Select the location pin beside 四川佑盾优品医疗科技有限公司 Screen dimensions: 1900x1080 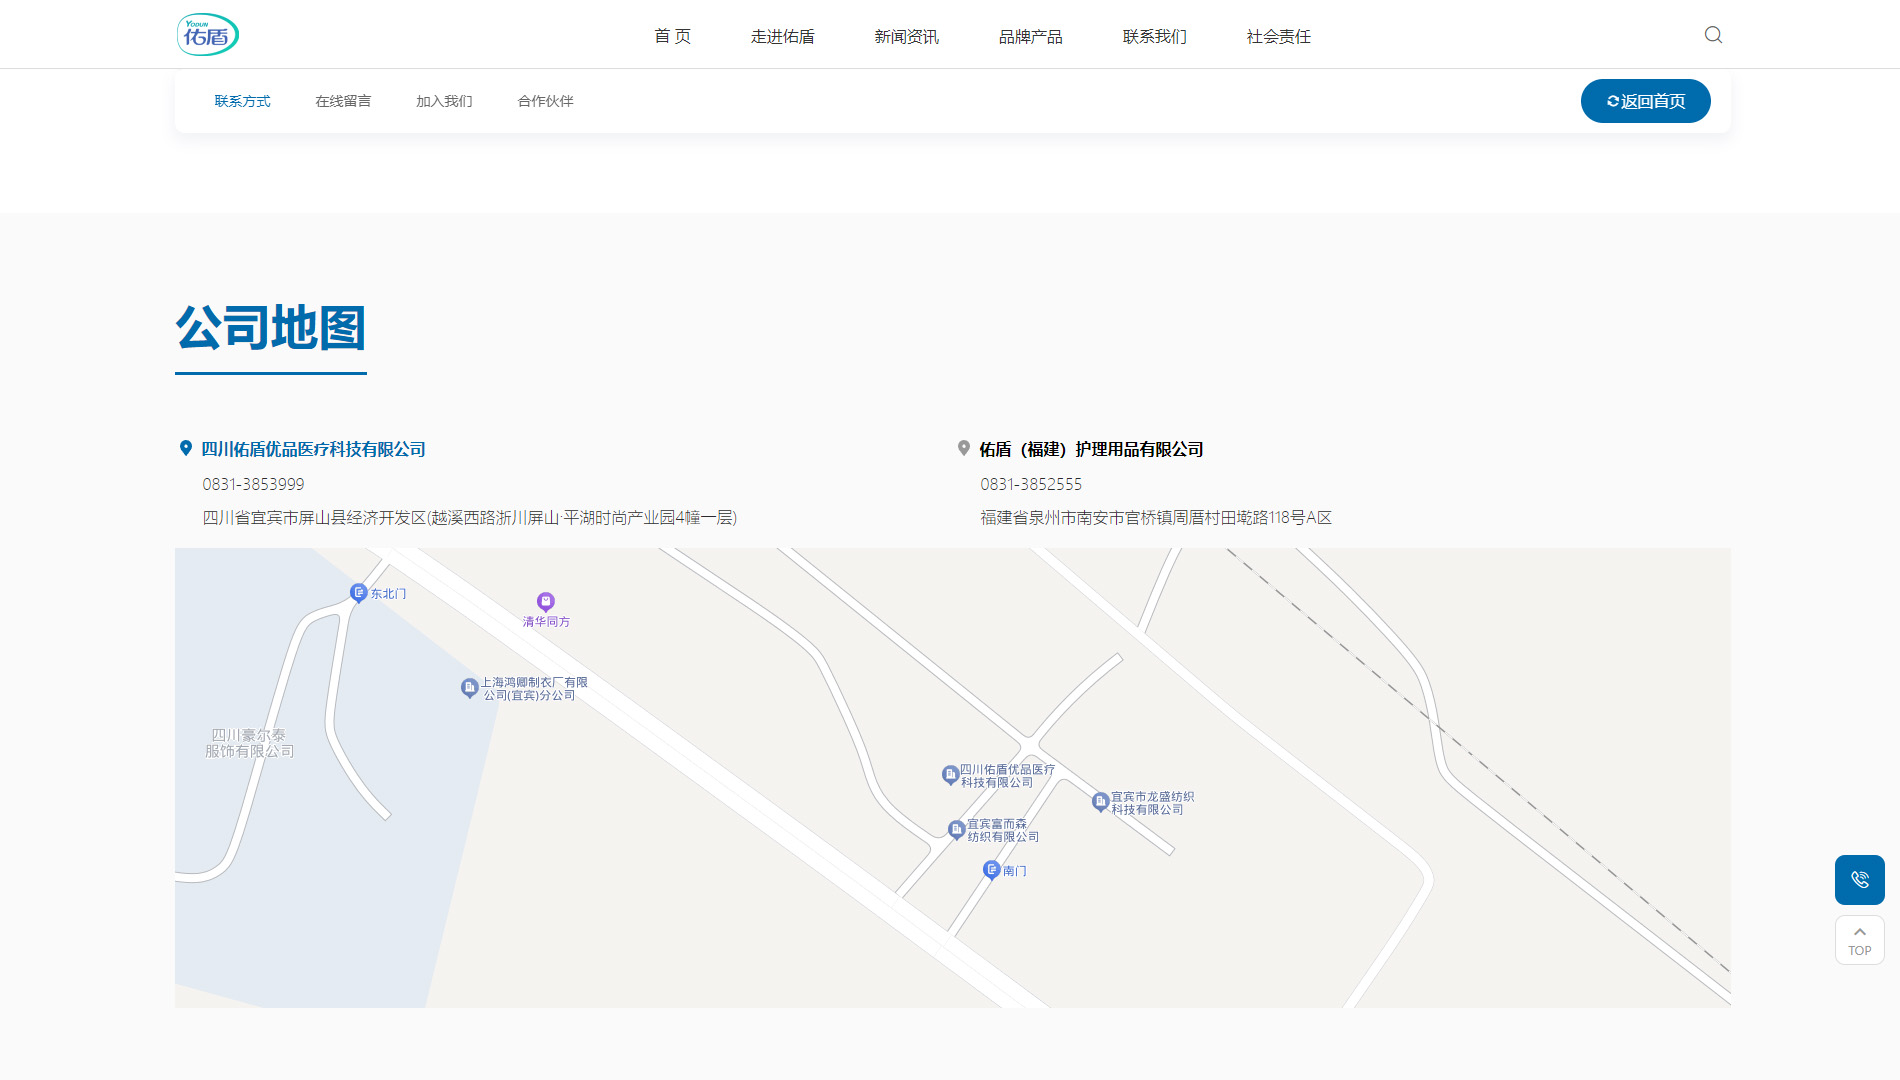[x=185, y=447]
